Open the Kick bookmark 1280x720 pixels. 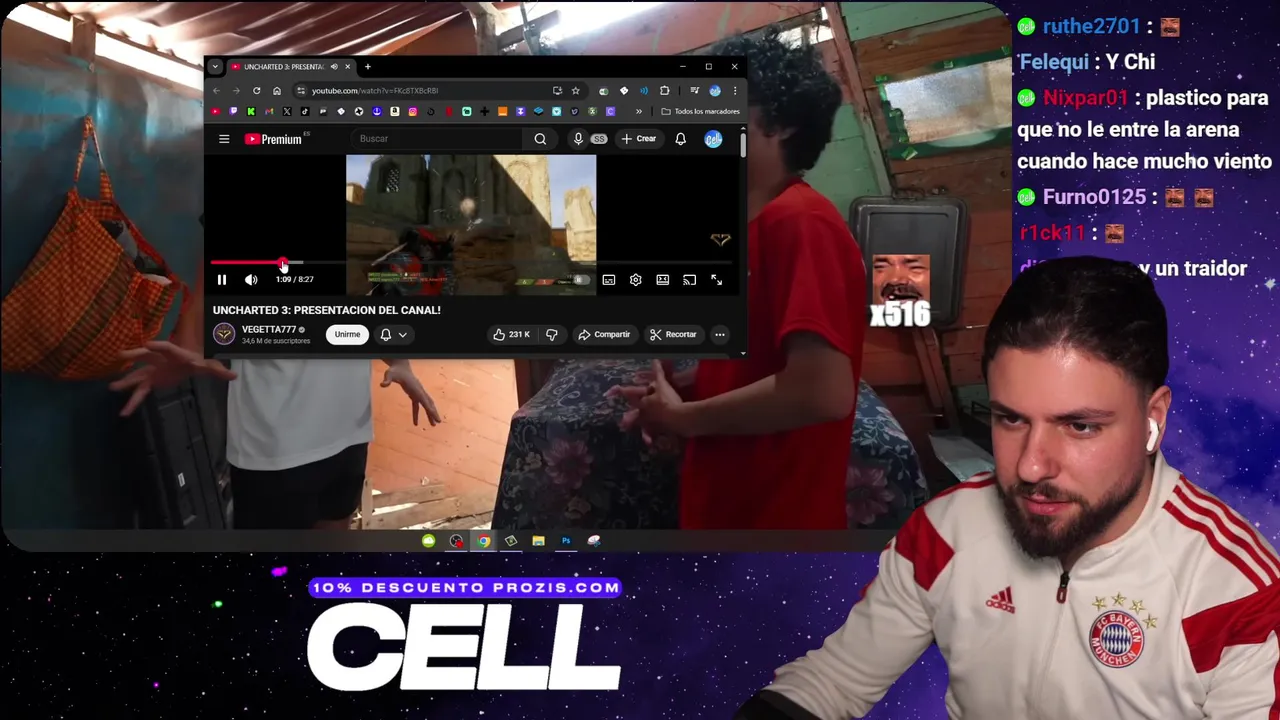point(251,111)
